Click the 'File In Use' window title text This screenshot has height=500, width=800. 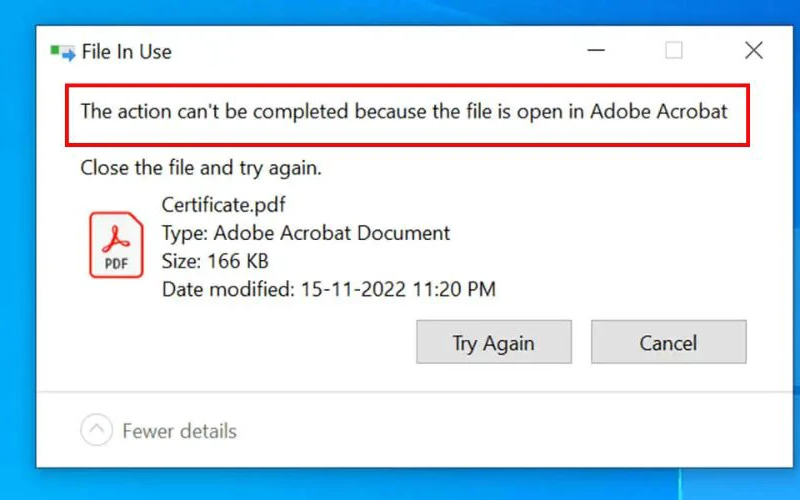click(x=127, y=52)
